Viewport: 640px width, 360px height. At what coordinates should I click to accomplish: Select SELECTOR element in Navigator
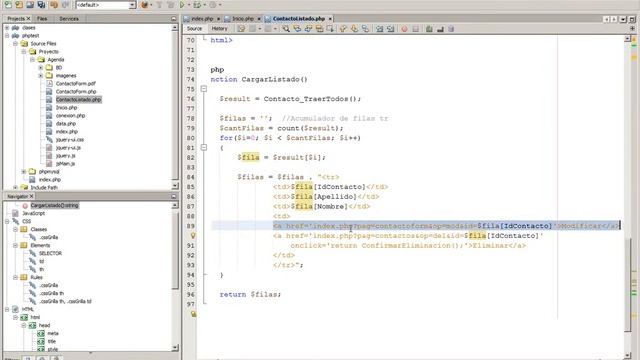pyautogui.click(x=50, y=253)
